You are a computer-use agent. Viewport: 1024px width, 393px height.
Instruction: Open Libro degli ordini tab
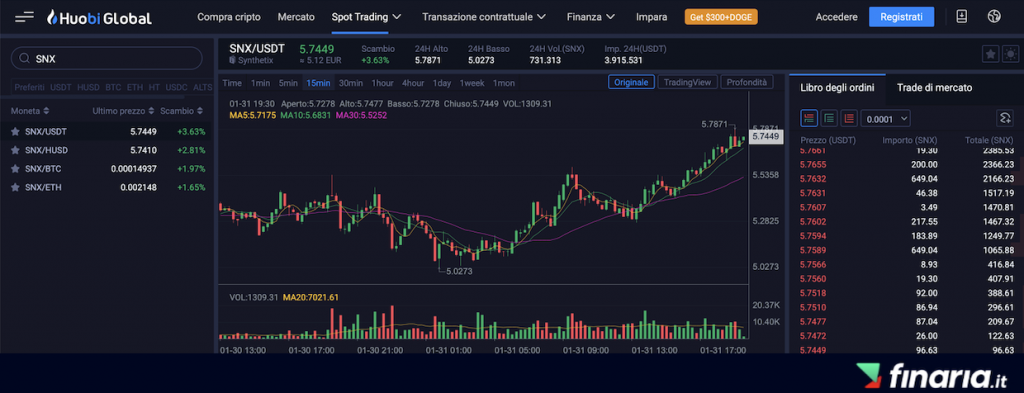pos(837,87)
